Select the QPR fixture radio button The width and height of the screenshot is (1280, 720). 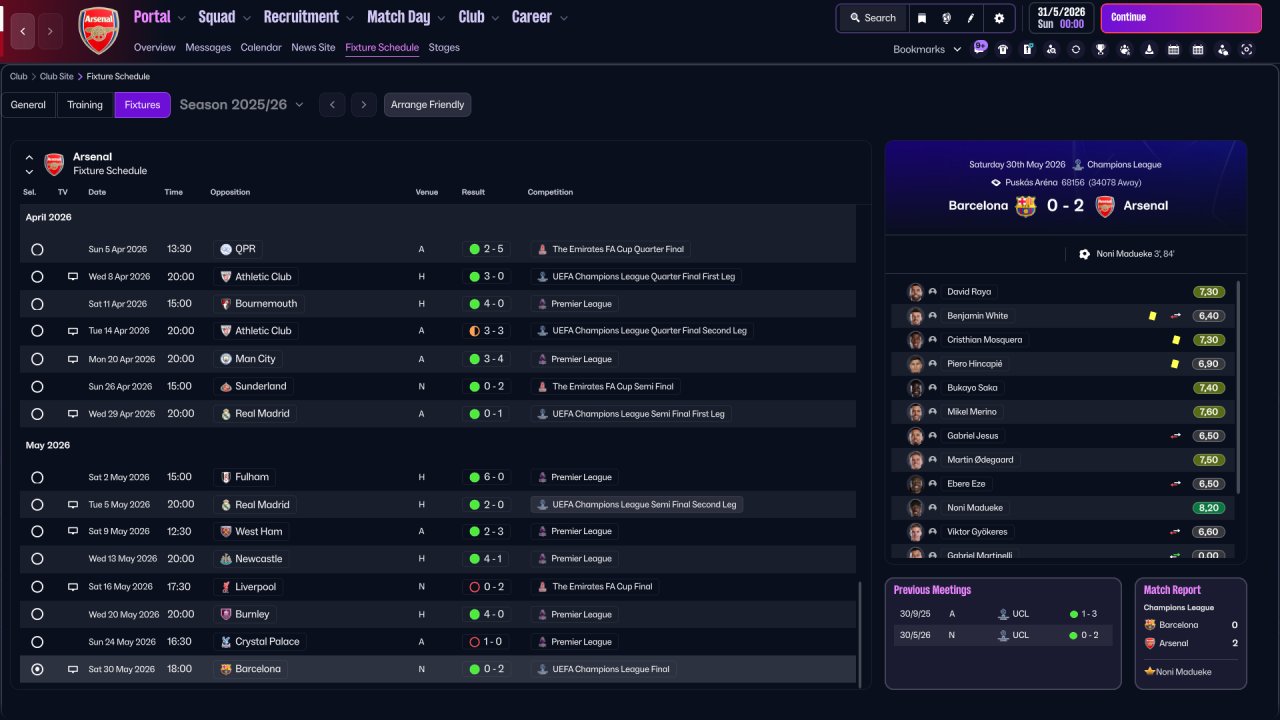37,249
